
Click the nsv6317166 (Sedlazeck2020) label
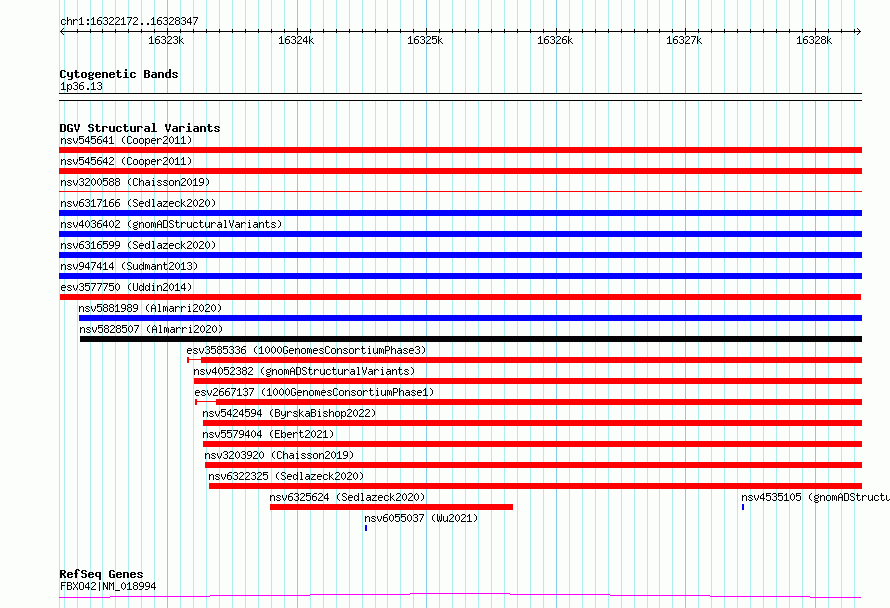coord(138,203)
